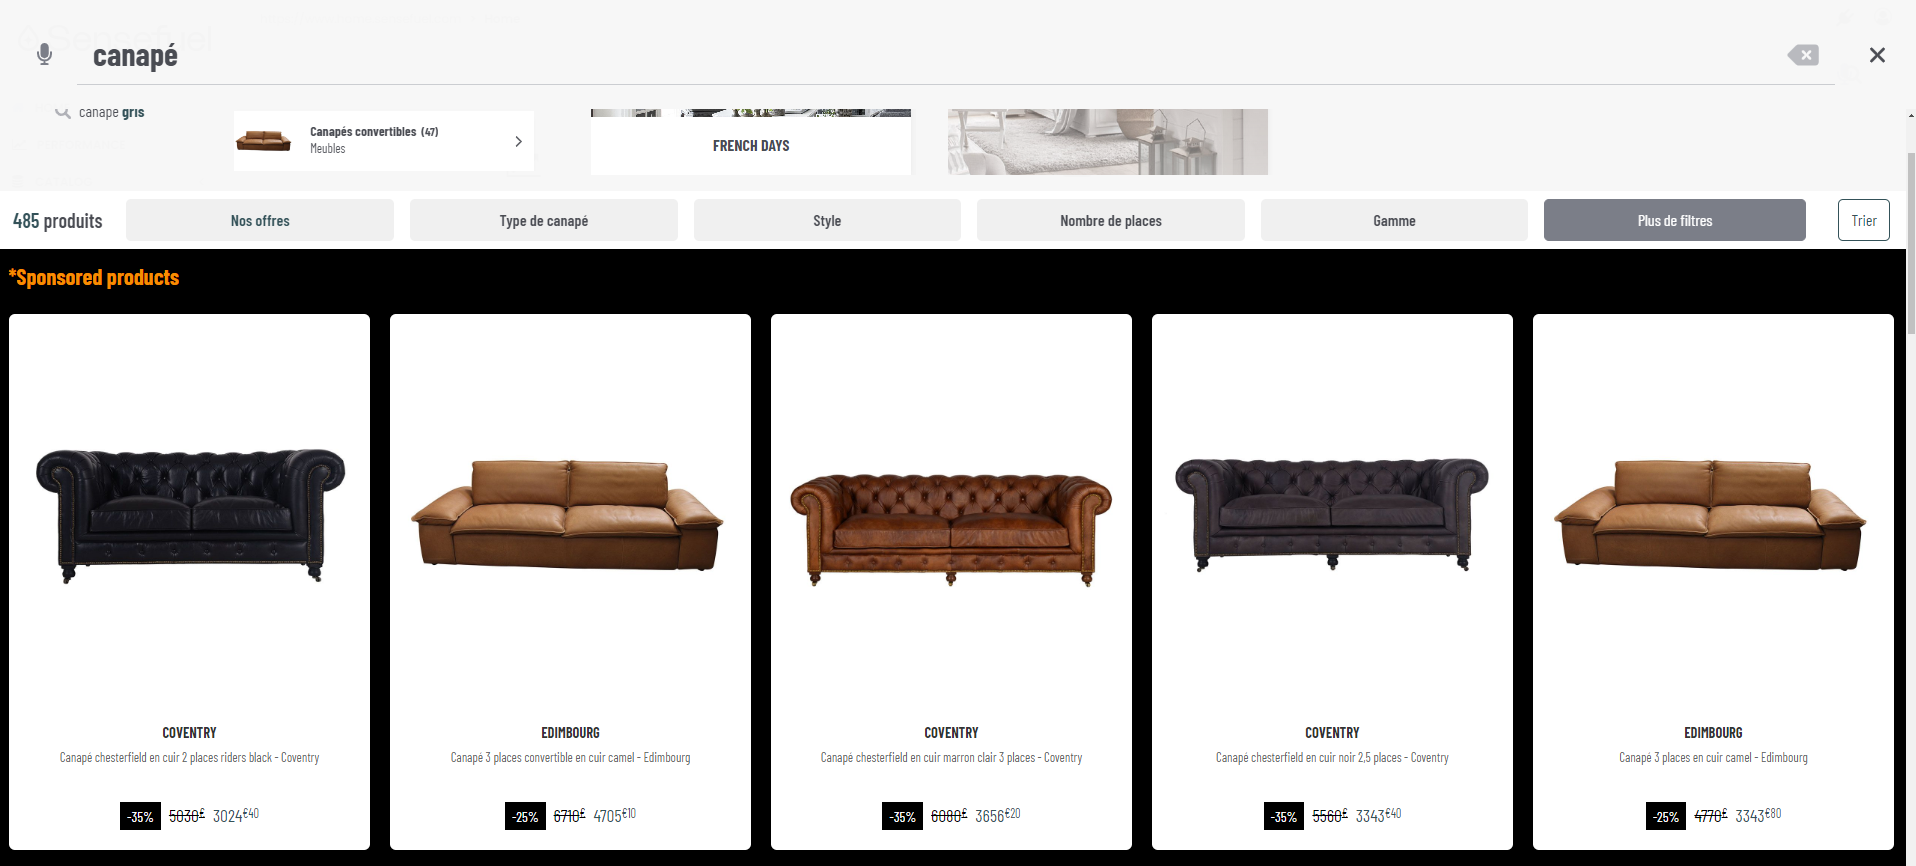Viewport: 1916px width, 866px height.
Task: Open the Trier sort button
Action: [x=1864, y=220]
